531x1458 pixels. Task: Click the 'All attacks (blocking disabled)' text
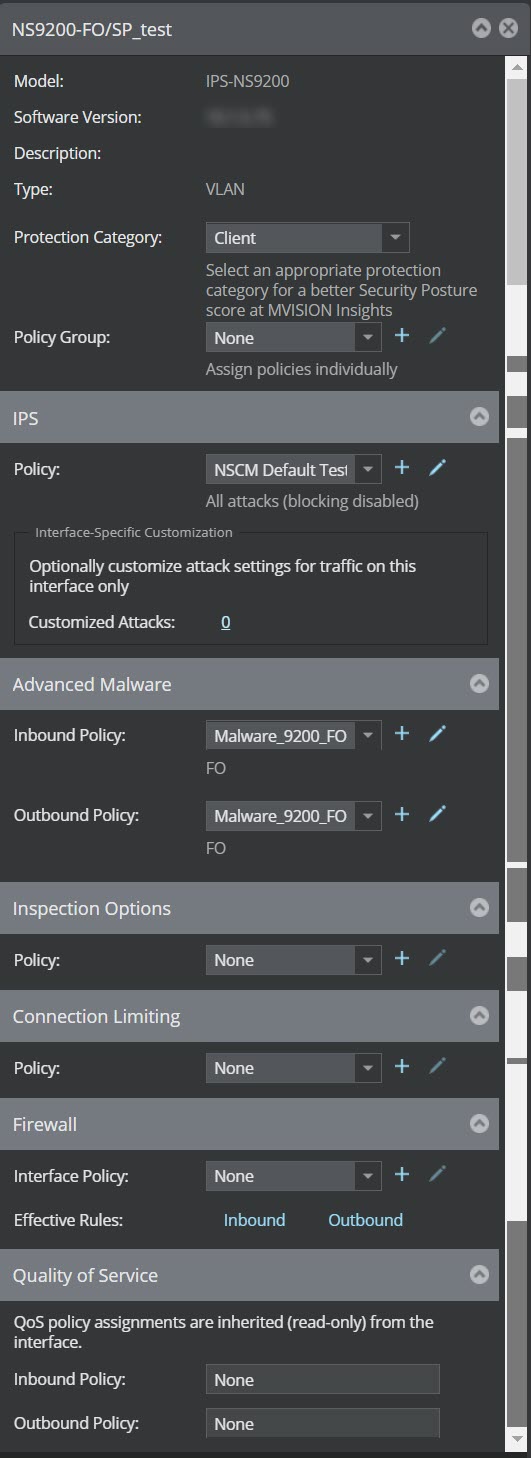pyautogui.click(x=312, y=500)
